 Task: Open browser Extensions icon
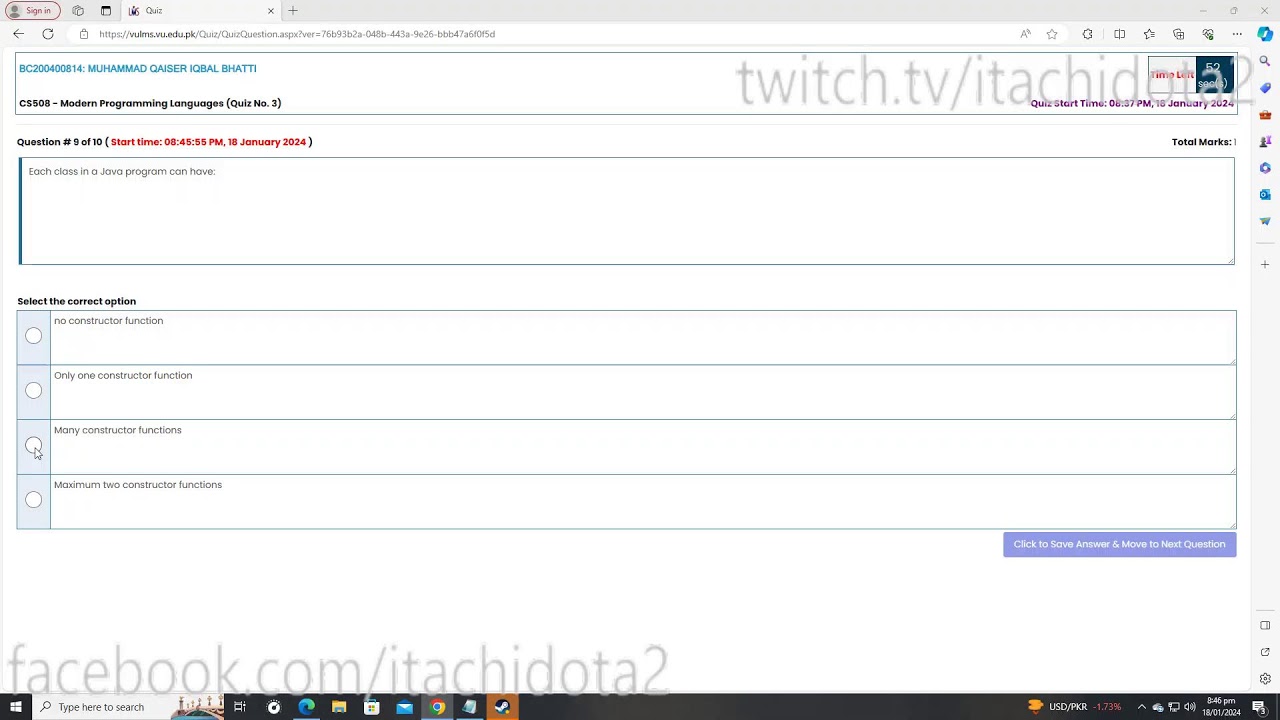1088,34
